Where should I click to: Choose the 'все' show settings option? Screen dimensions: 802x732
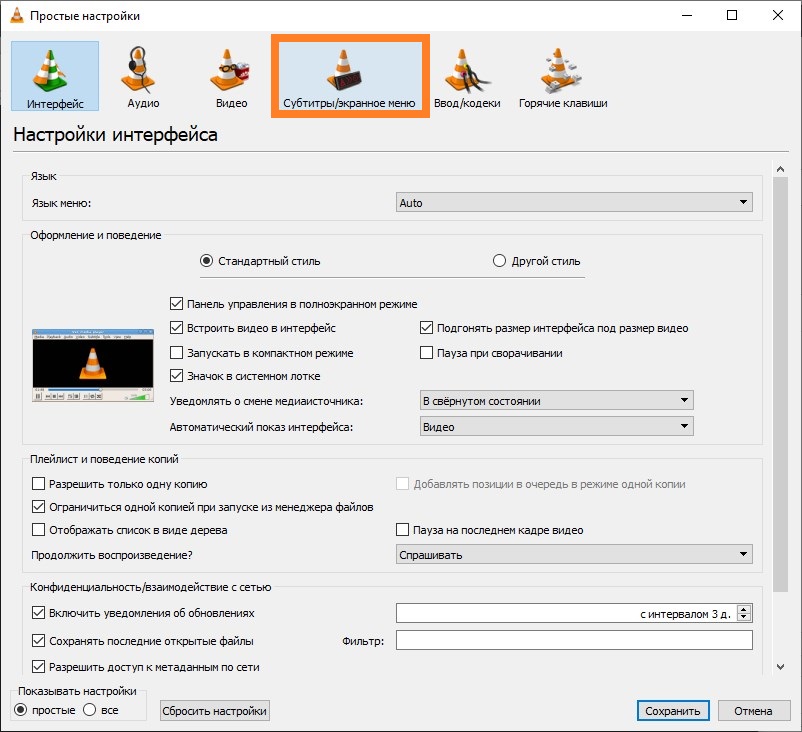coord(88,710)
